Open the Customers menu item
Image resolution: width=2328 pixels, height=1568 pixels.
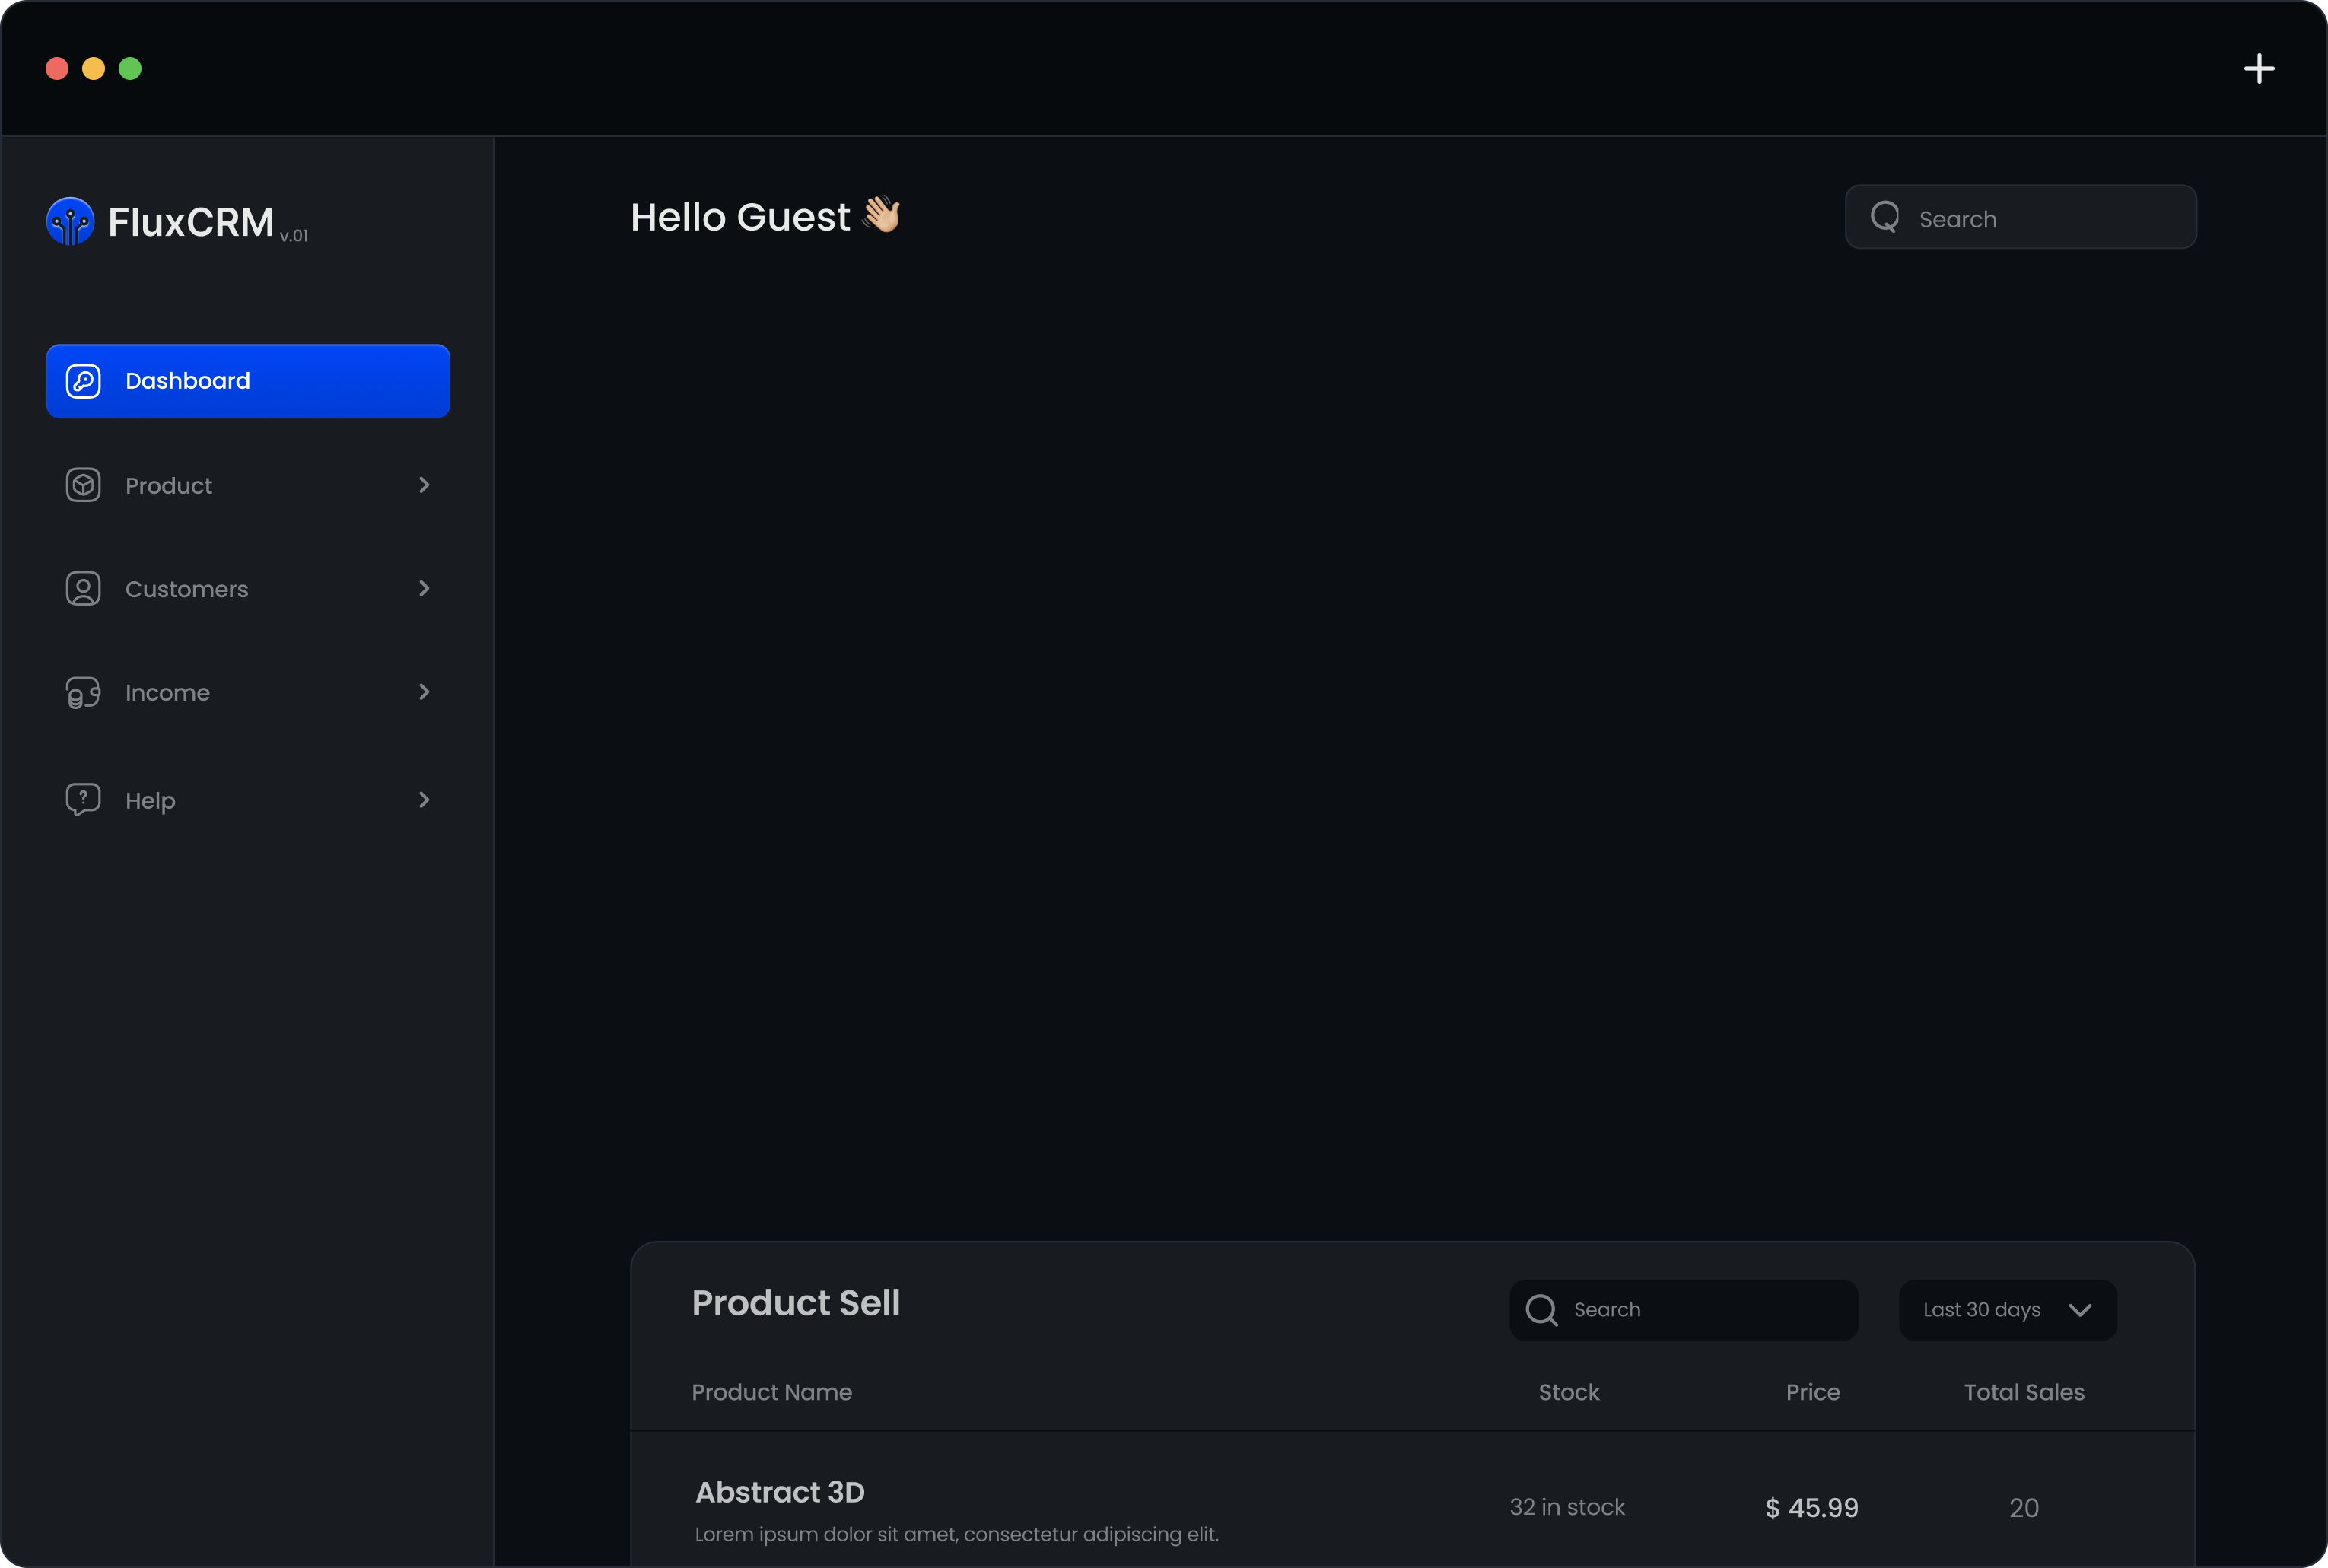pos(187,589)
